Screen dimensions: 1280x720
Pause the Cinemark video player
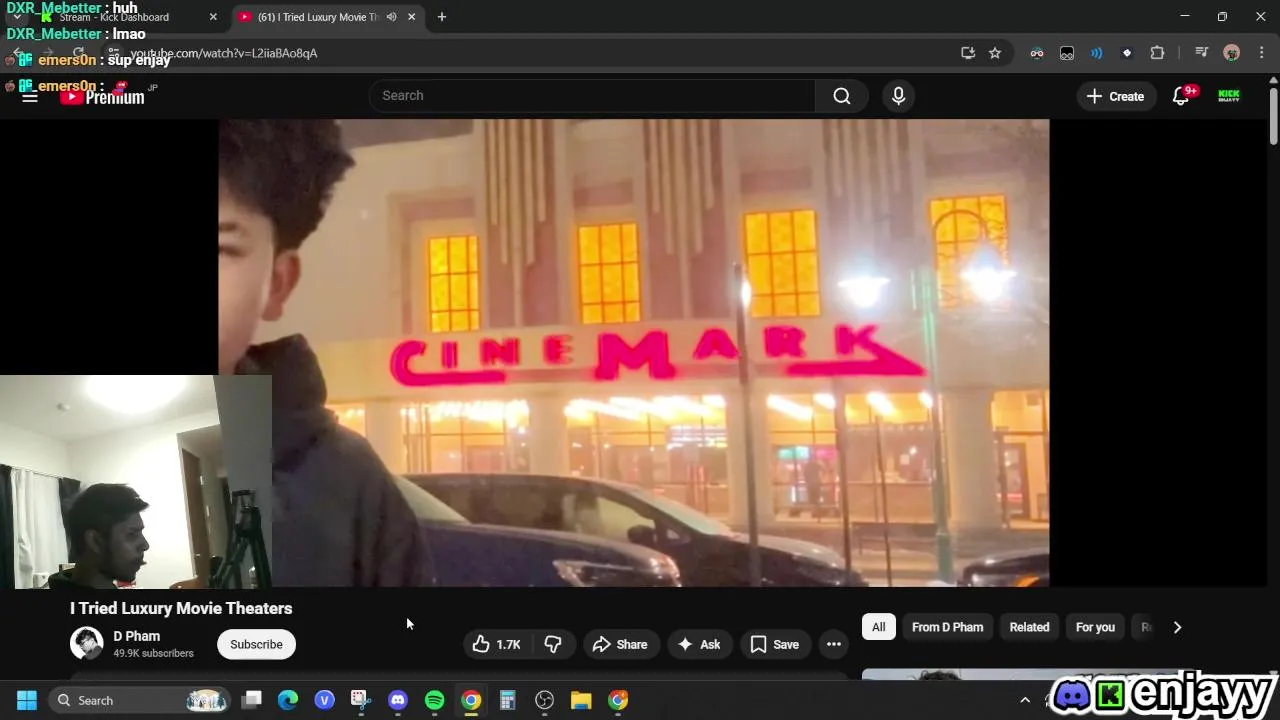(634, 353)
